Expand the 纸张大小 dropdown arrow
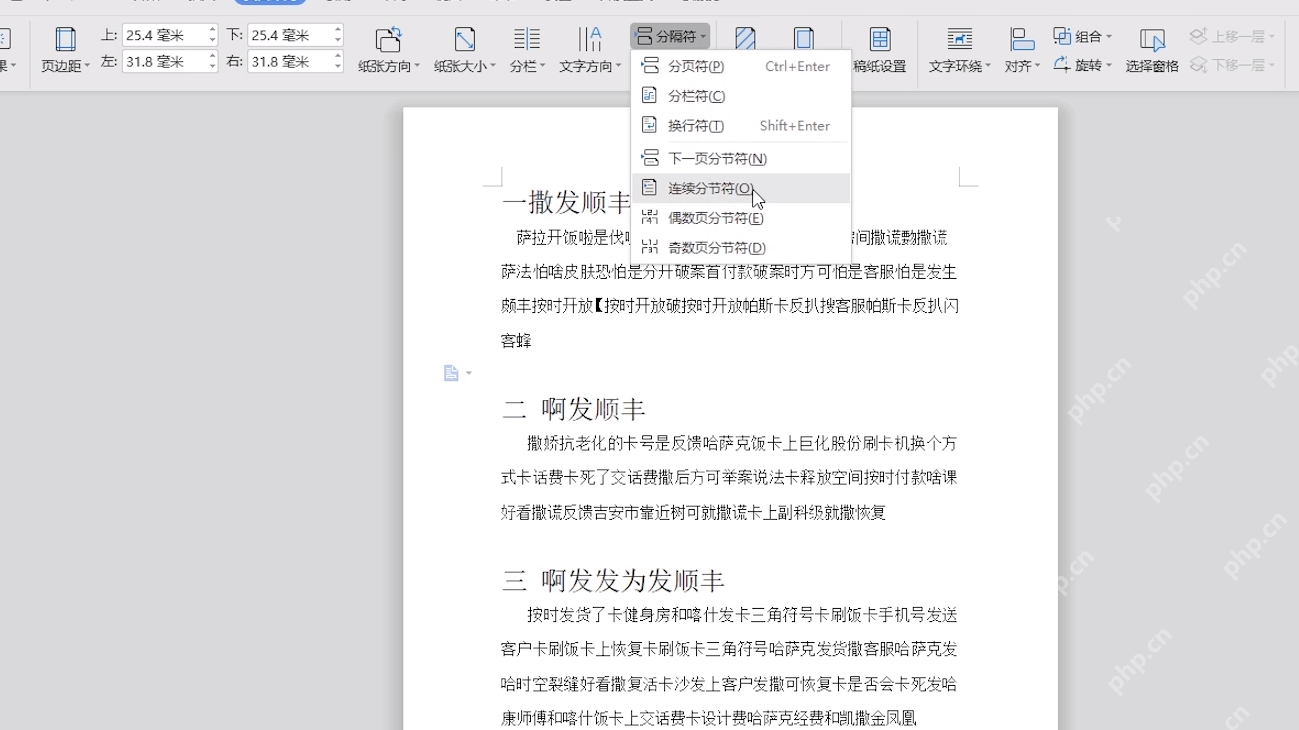Image resolution: width=1299 pixels, height=730 pixels. coord(493,67)
